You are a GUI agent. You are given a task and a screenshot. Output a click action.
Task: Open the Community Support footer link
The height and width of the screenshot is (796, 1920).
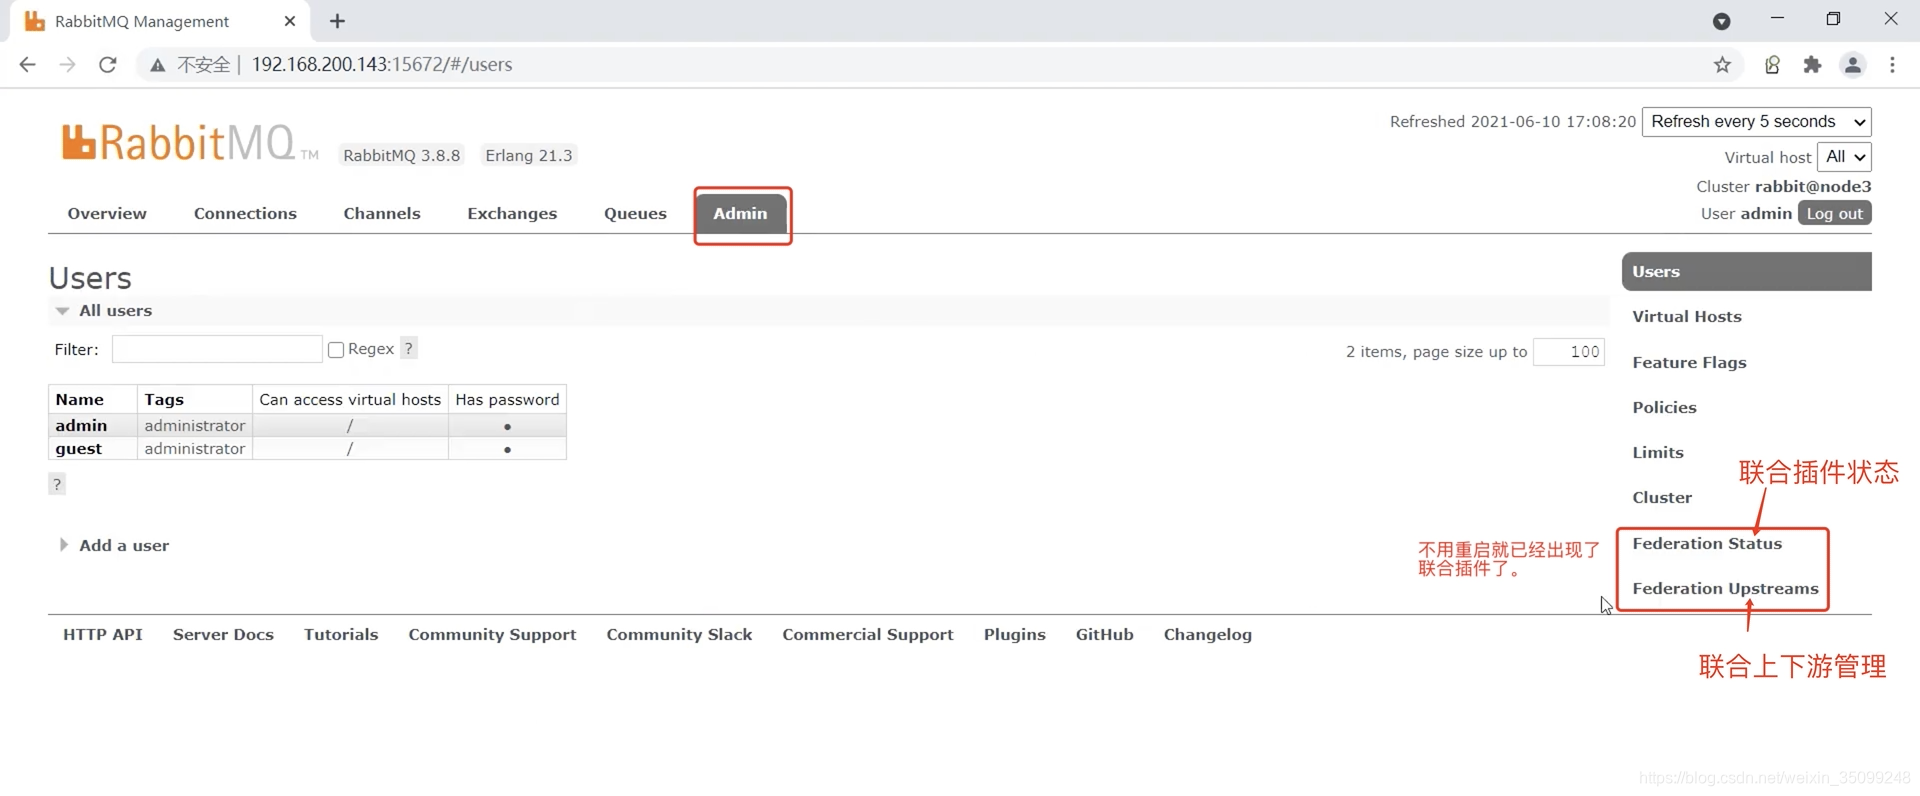click(x=492, y=634)
